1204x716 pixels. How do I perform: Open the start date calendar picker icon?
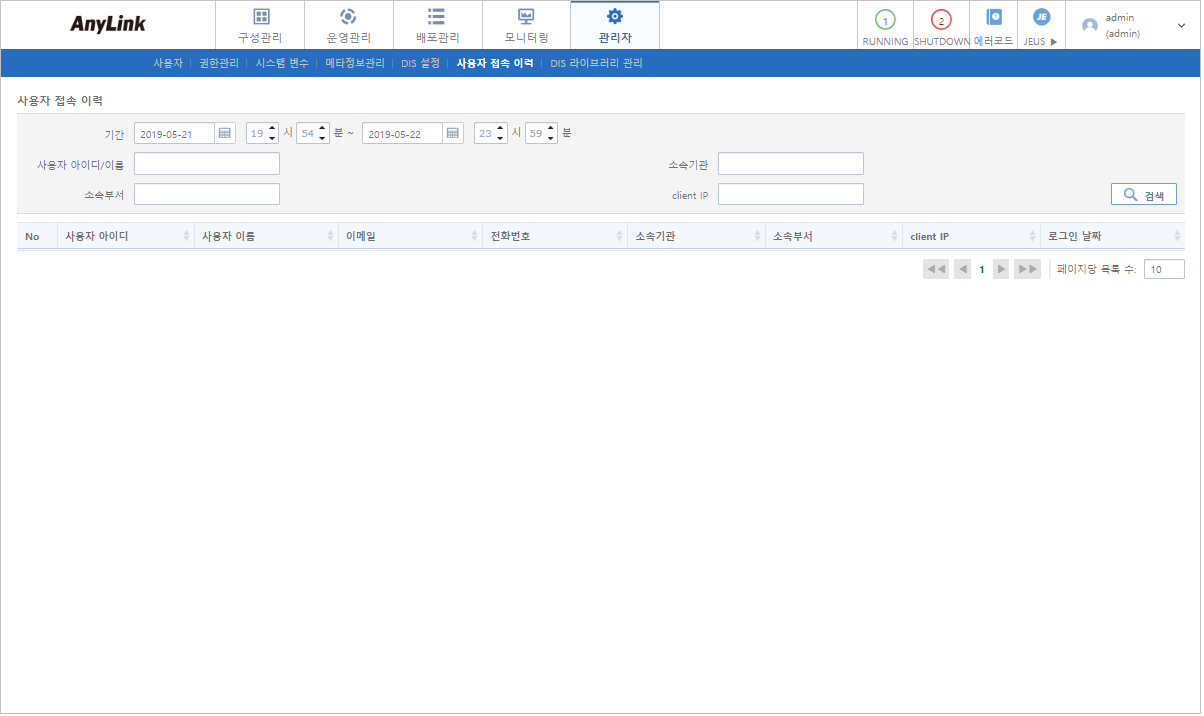pos(225,134)
